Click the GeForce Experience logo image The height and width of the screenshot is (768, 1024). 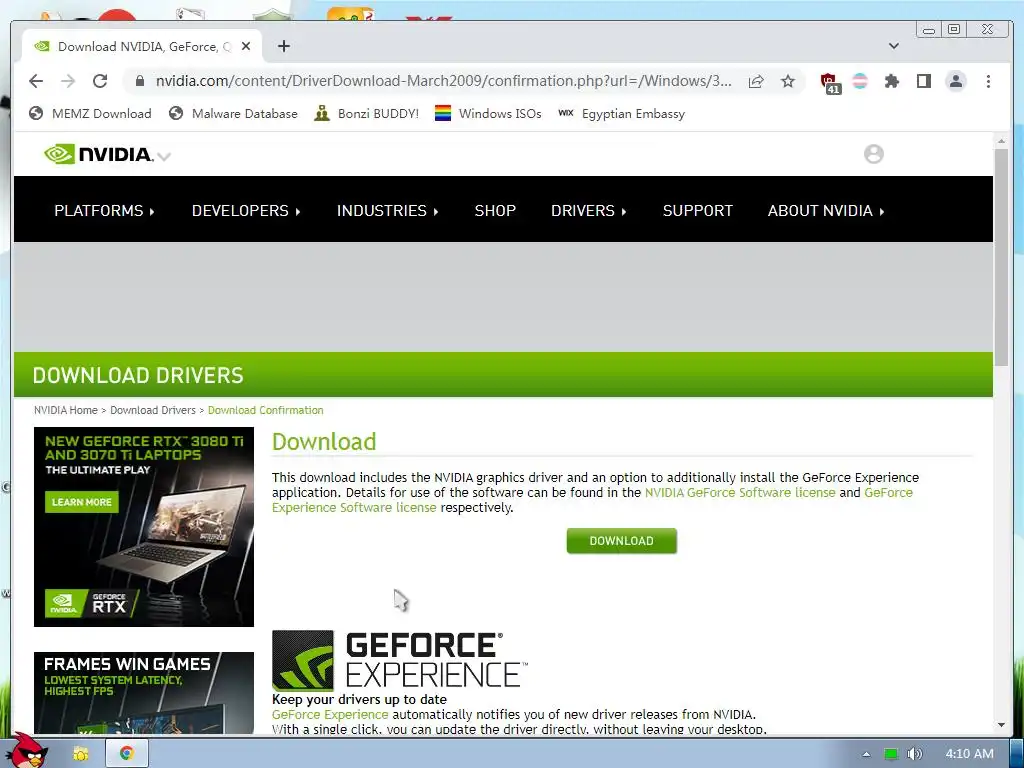point(400,660)
